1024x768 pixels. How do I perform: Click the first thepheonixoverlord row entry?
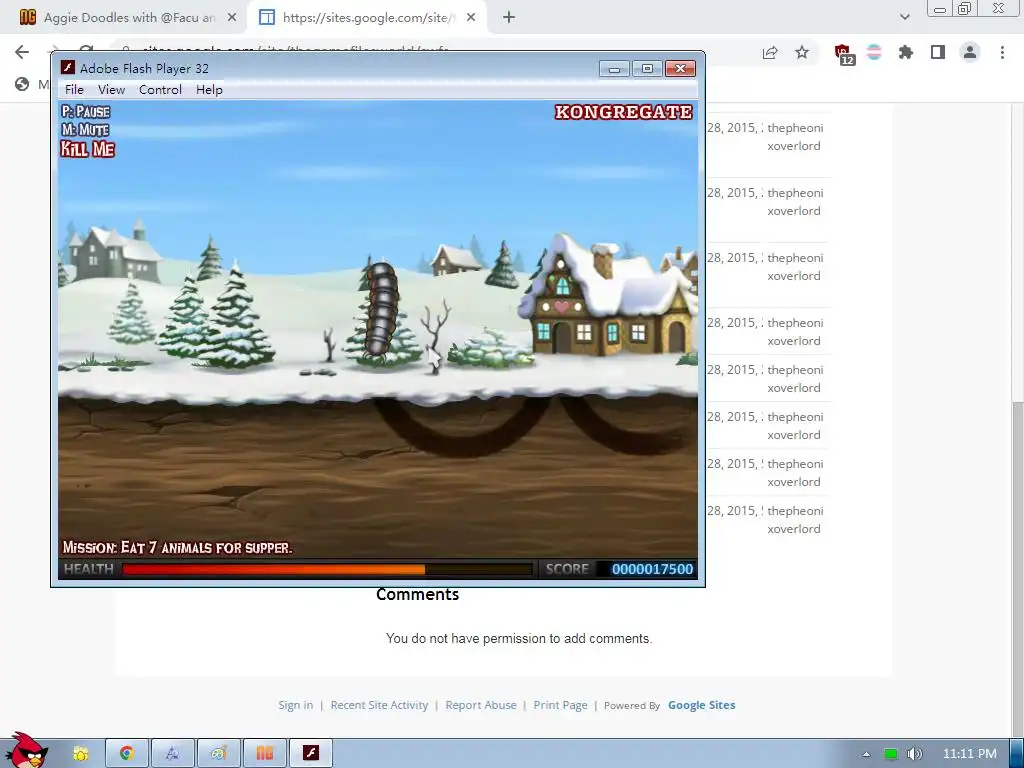coord(795,136)
